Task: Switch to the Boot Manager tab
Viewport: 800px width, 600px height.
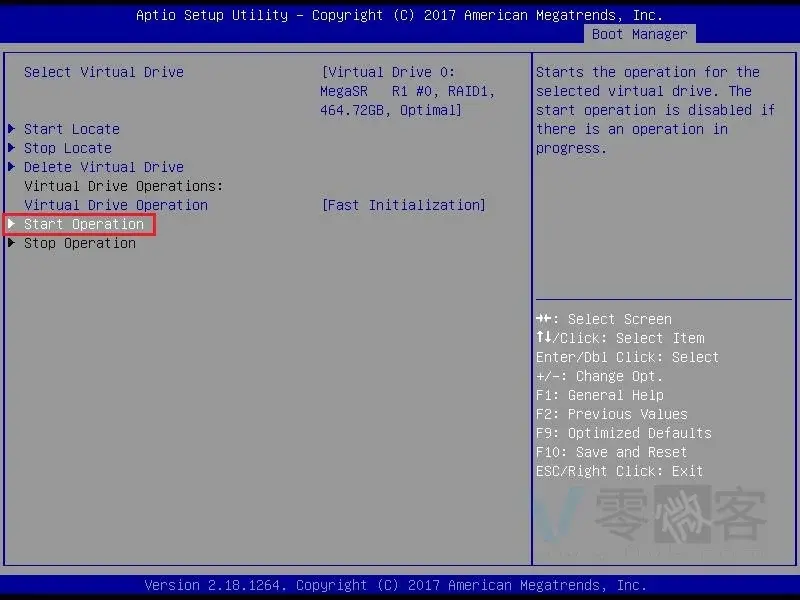Action: 639,34
